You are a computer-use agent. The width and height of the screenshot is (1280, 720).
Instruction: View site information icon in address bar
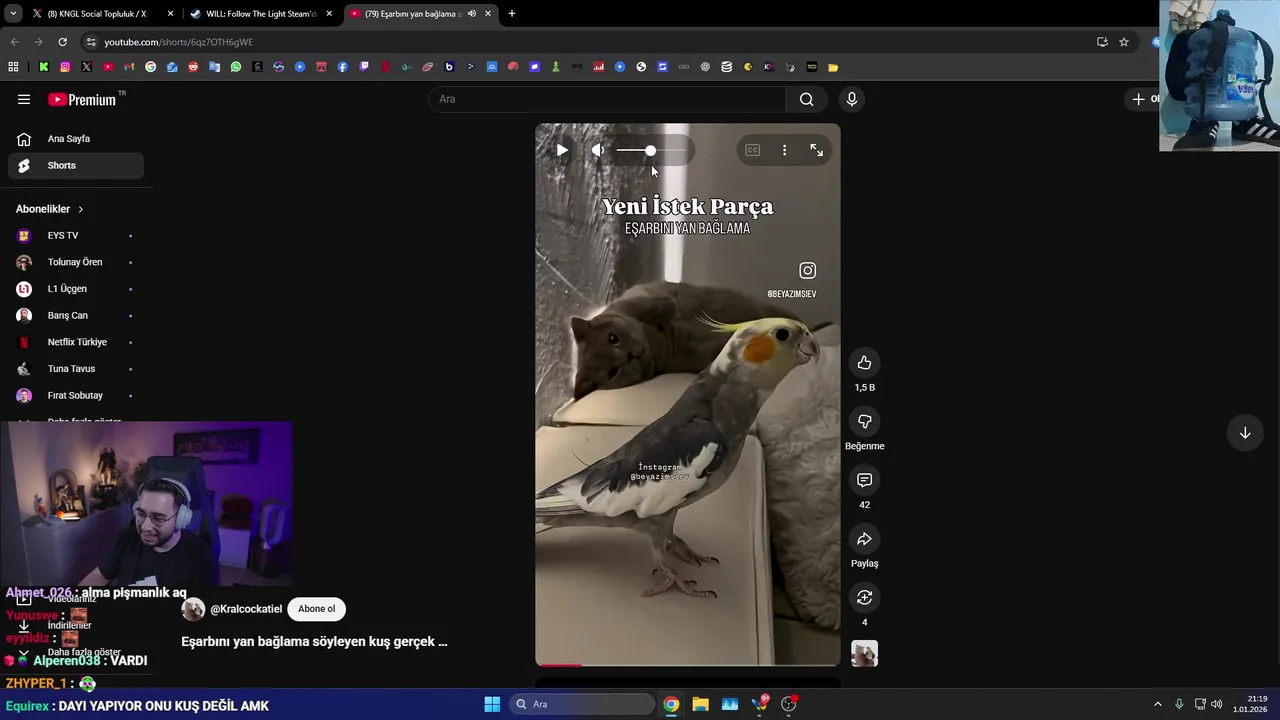click(91, 42)
